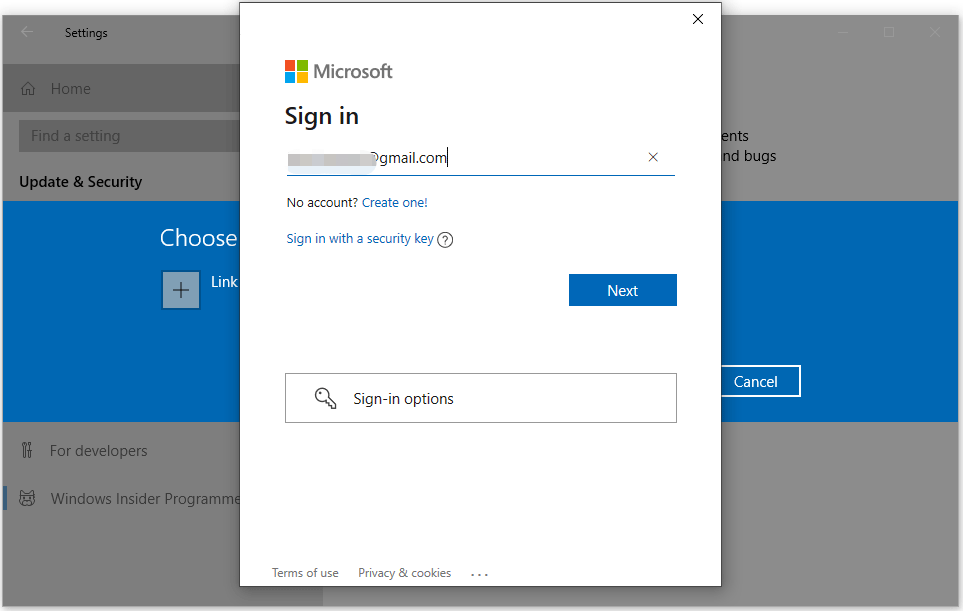963x611 pixels.
Task: Click the Microsoft logo in sign-in dialog
Action: (x=338, y=71)
